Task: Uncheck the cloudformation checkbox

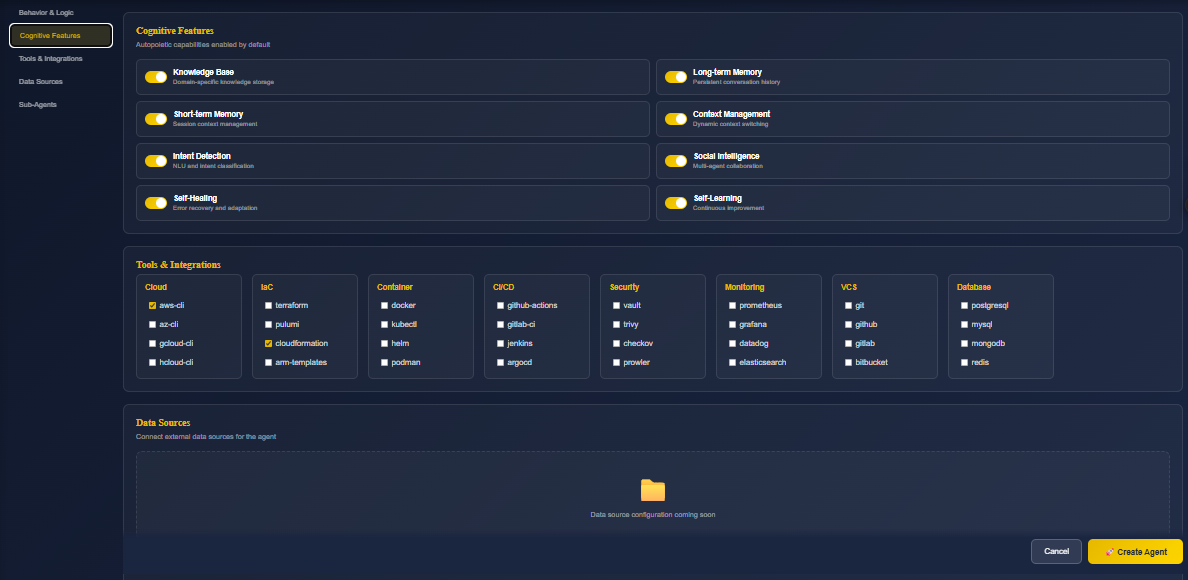Action: click(x=268, y=344)
